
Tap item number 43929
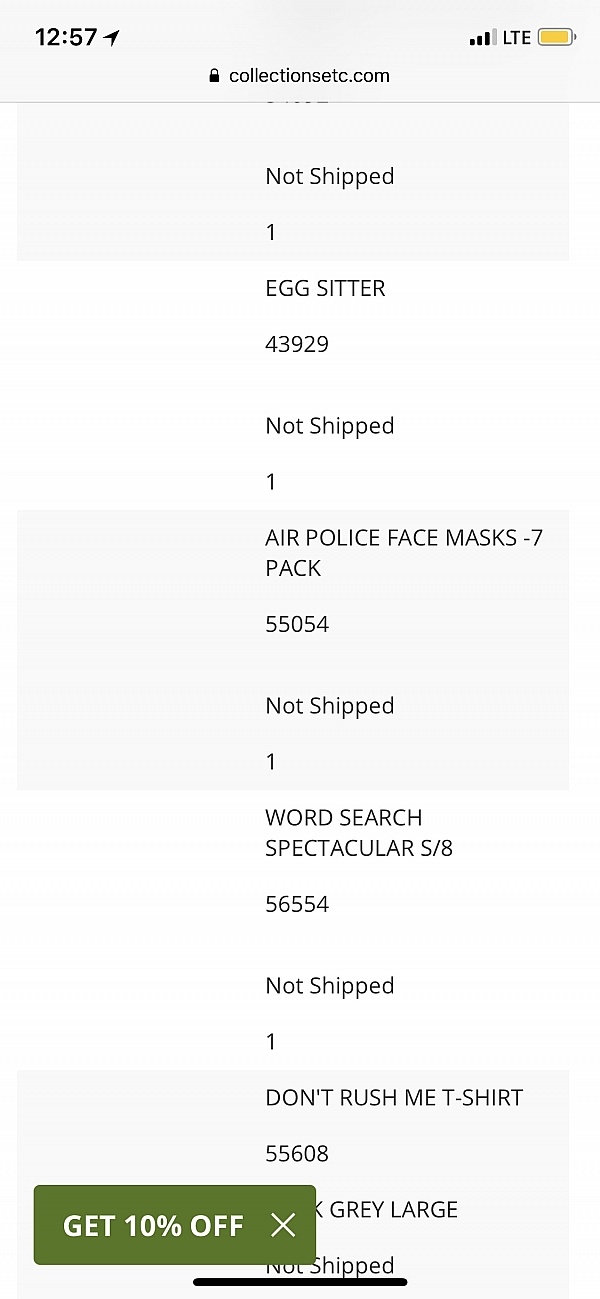click(x=297, y=344)
